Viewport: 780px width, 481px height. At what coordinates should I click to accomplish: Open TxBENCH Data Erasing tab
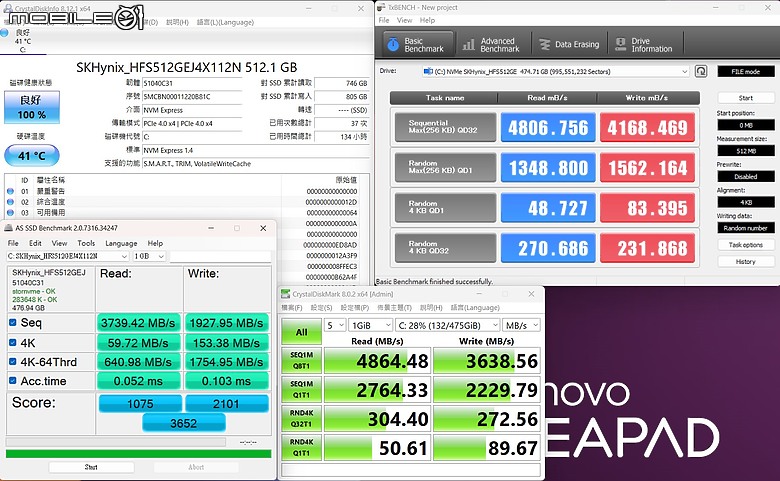click(570, 45)
